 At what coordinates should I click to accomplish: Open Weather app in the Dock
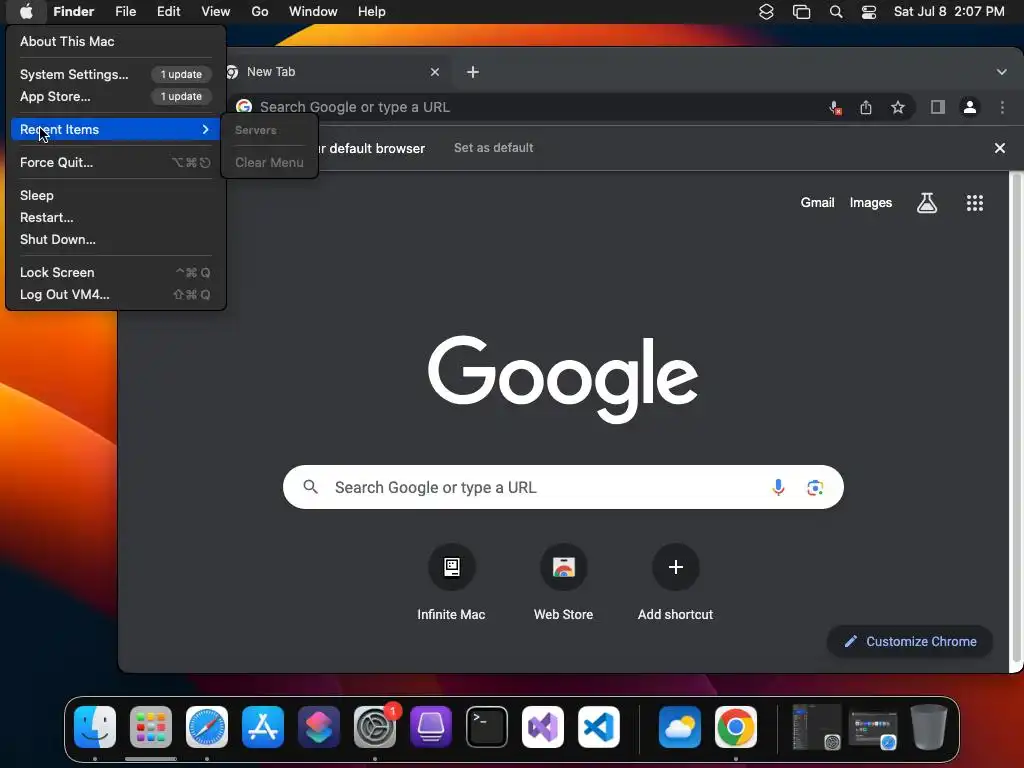[x=680, y=727]
